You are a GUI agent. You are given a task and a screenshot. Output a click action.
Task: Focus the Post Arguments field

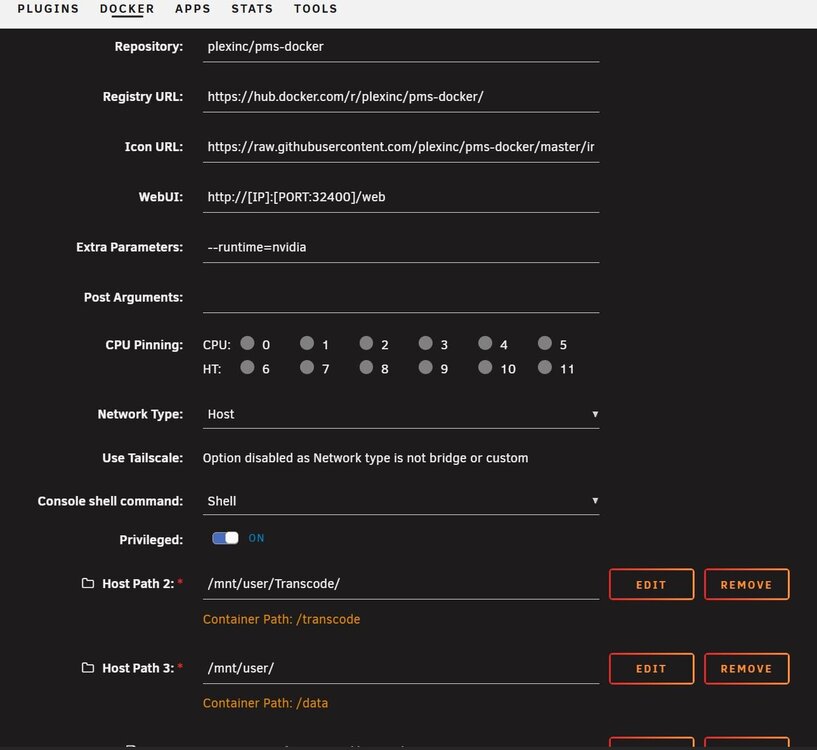[x=401, y=298]
